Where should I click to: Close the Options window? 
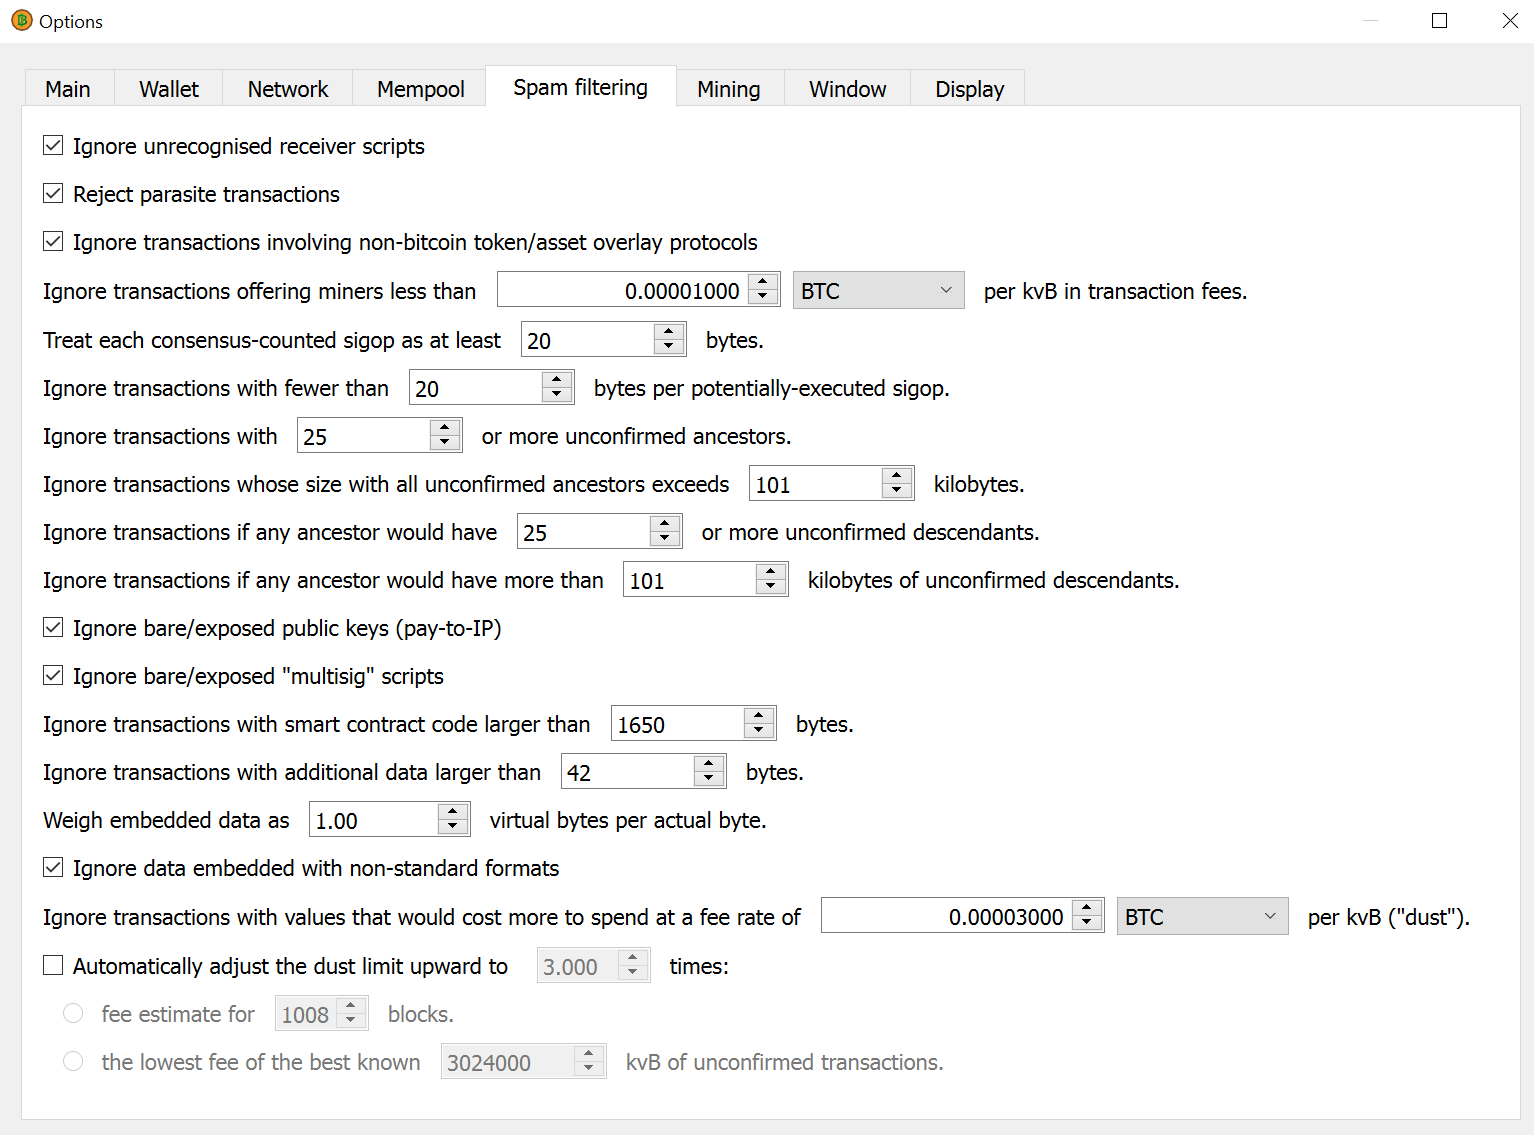pyautogui.click(x=1510, y=20)
